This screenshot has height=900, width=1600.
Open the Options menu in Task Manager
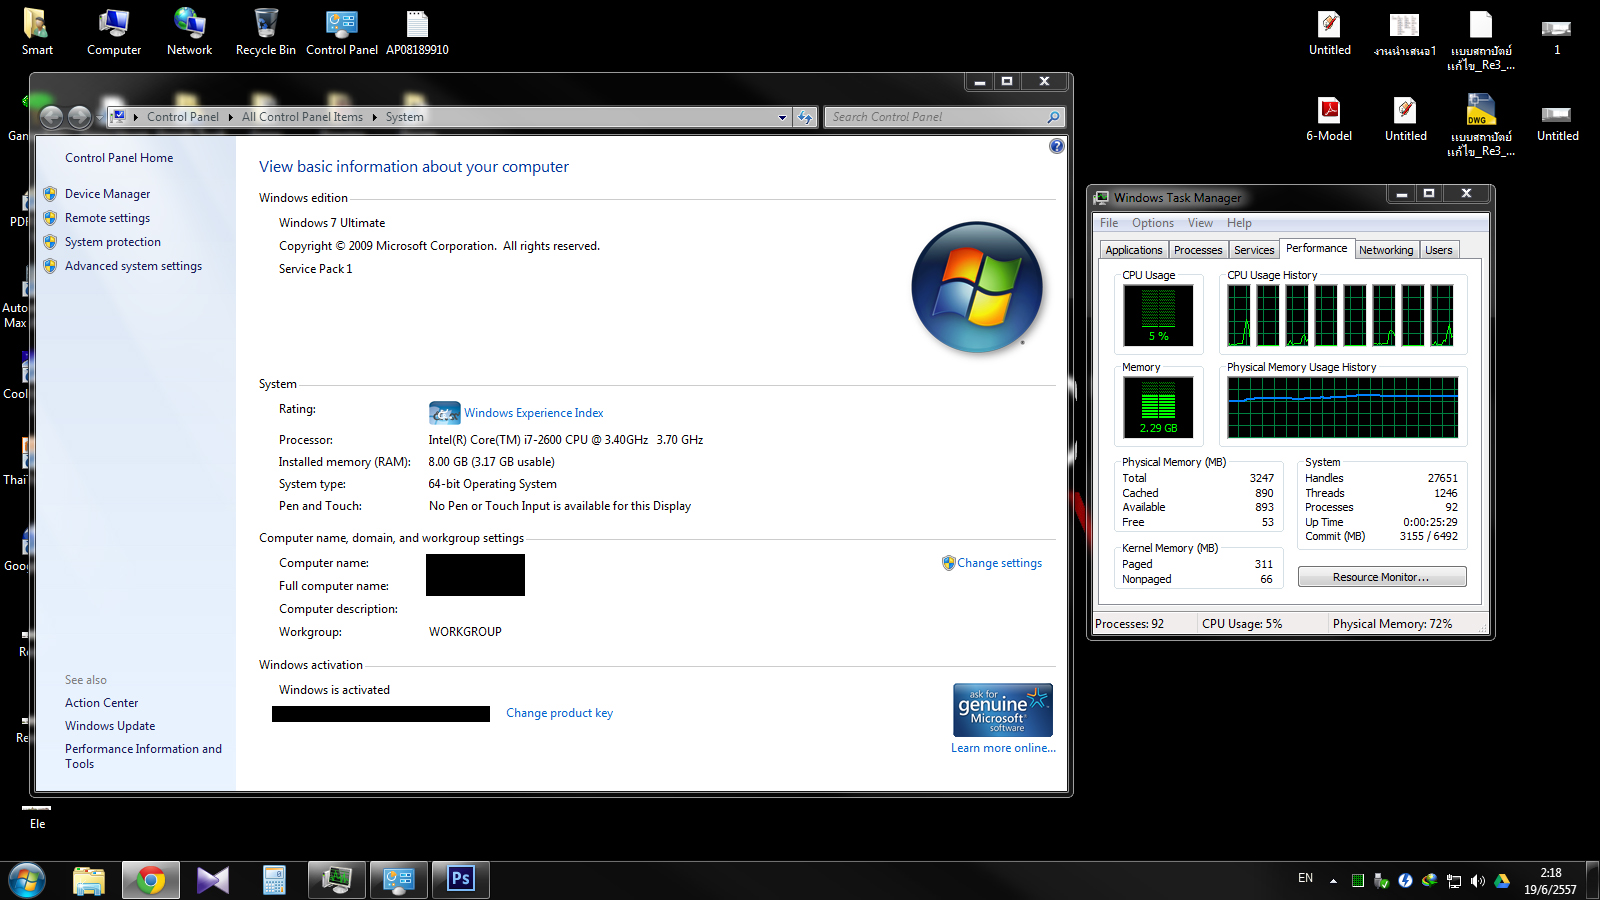[x=1153, y=223]
